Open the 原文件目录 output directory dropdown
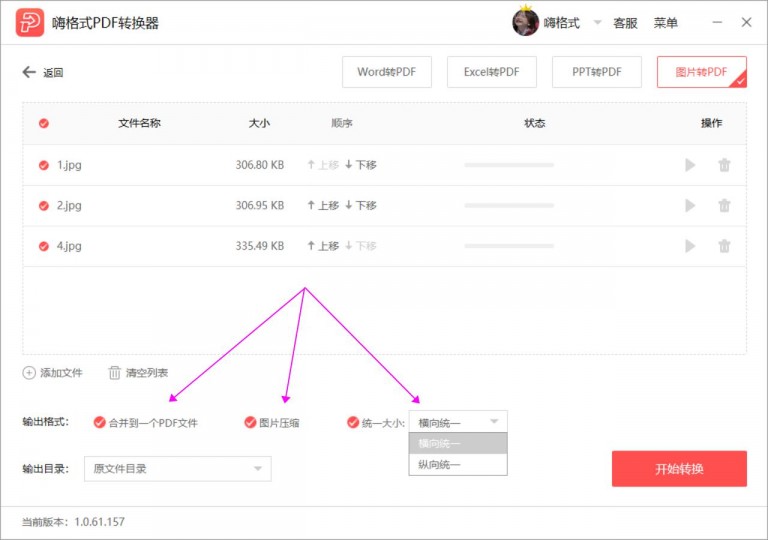 pos(178,469)
